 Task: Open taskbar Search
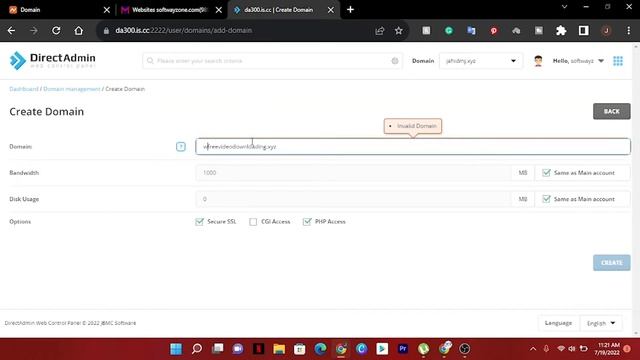pyautogui.click(x=197, y=349)
